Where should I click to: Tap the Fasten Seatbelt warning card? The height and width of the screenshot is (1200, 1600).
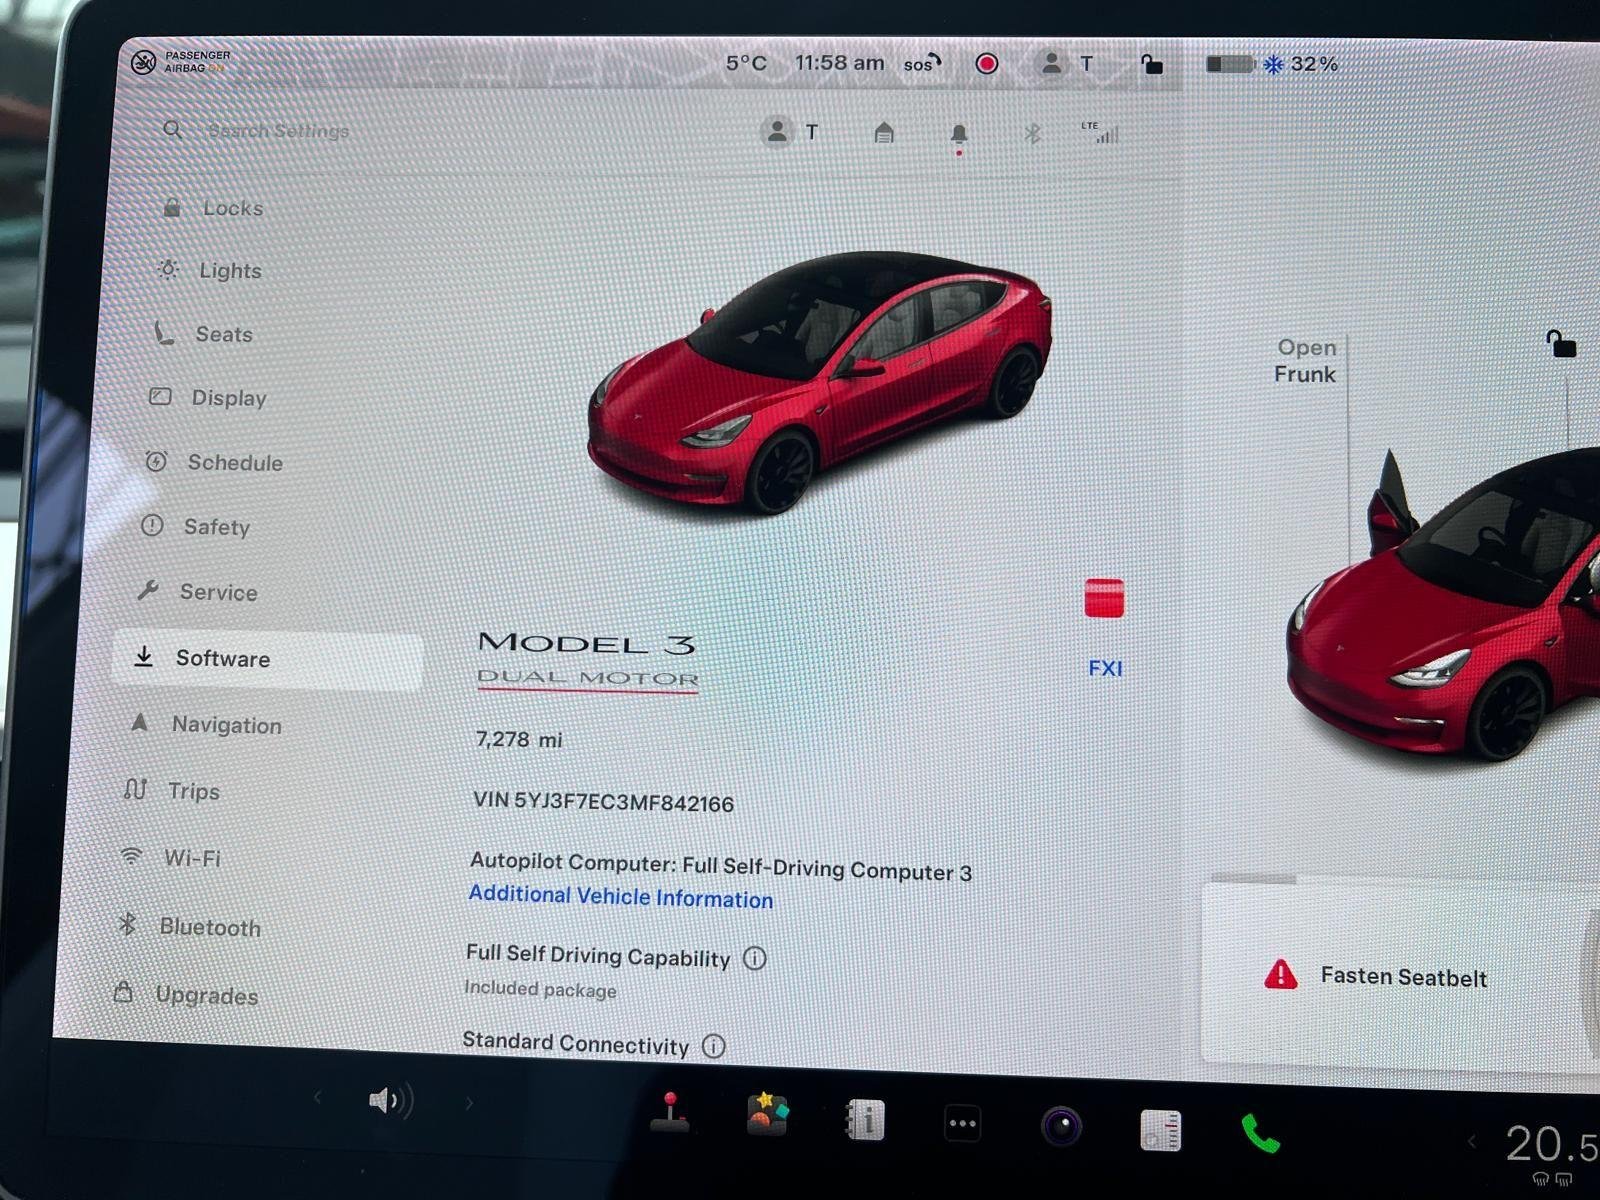(x=1400, y=975)
